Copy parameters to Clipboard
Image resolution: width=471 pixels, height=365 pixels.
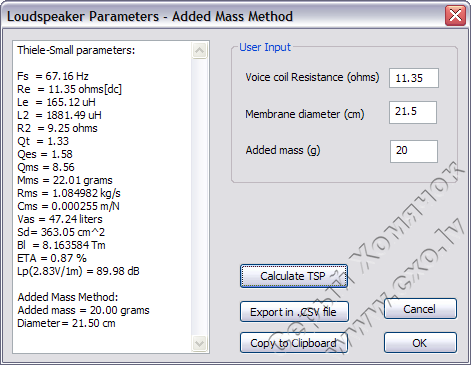tap(294, 343)
